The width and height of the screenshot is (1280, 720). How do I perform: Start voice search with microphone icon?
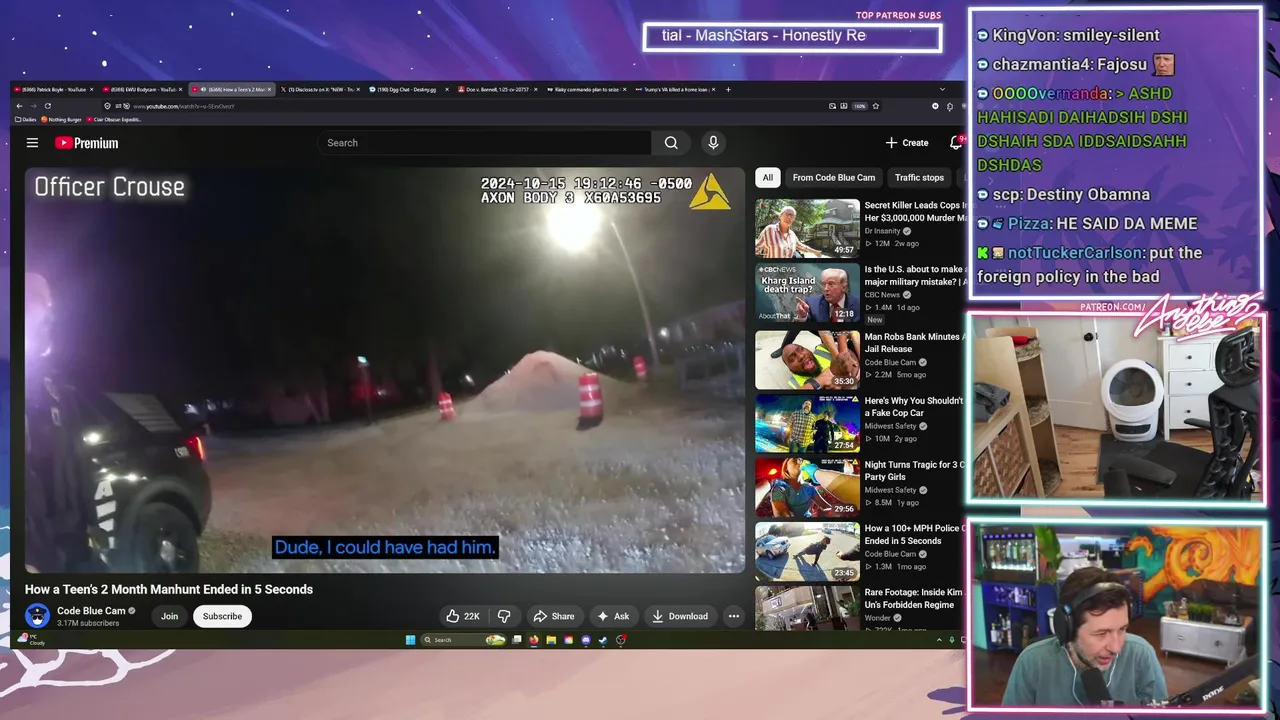pos(713,143)
